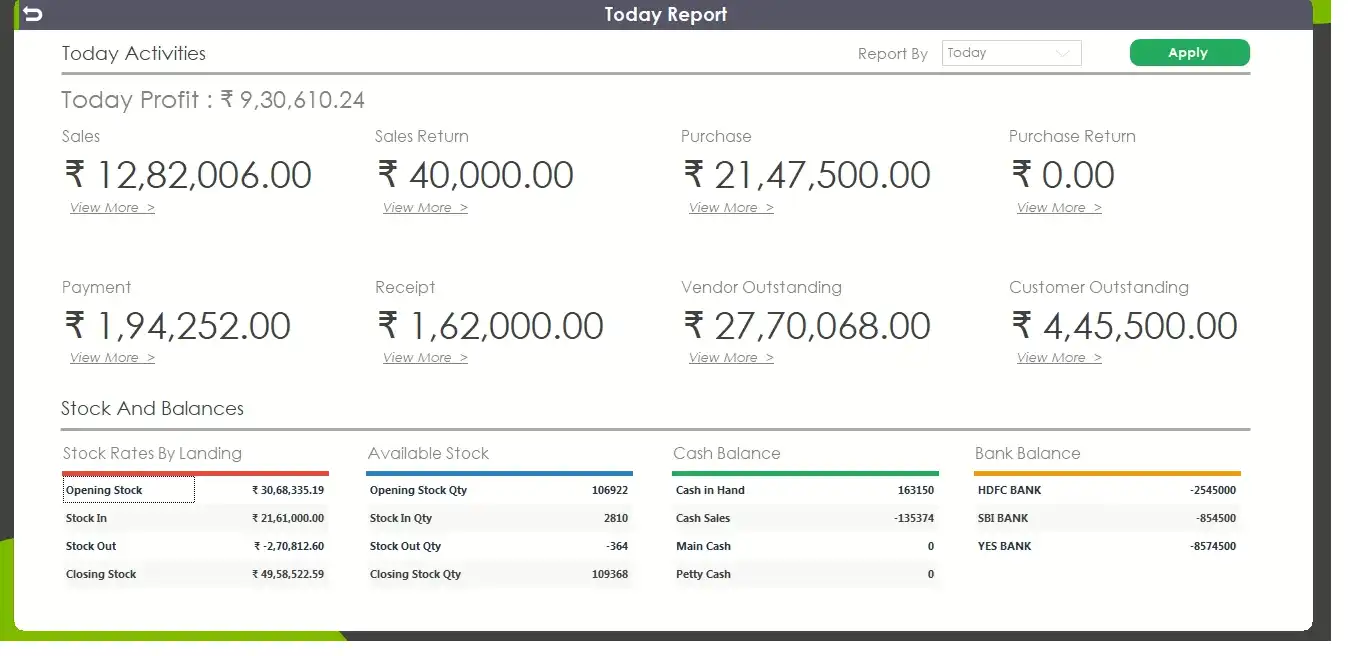The image size is (1348, 656).
Task: Select the Opening Stock cell
Action: 128,490
